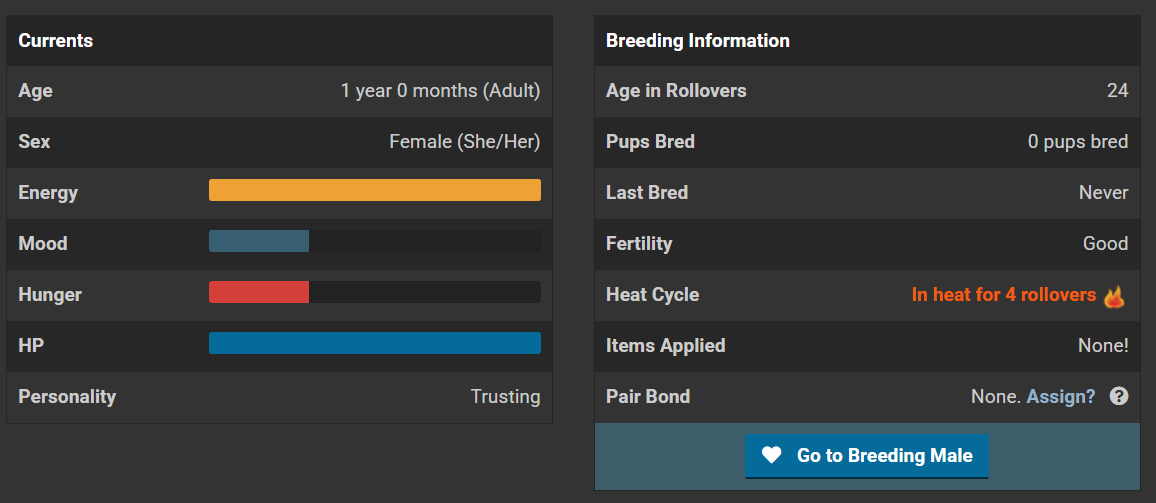The height and width of the screenshot is (503, 1156).
Task: Click the Go to Breeding Male button
Action: click(866, 456)
